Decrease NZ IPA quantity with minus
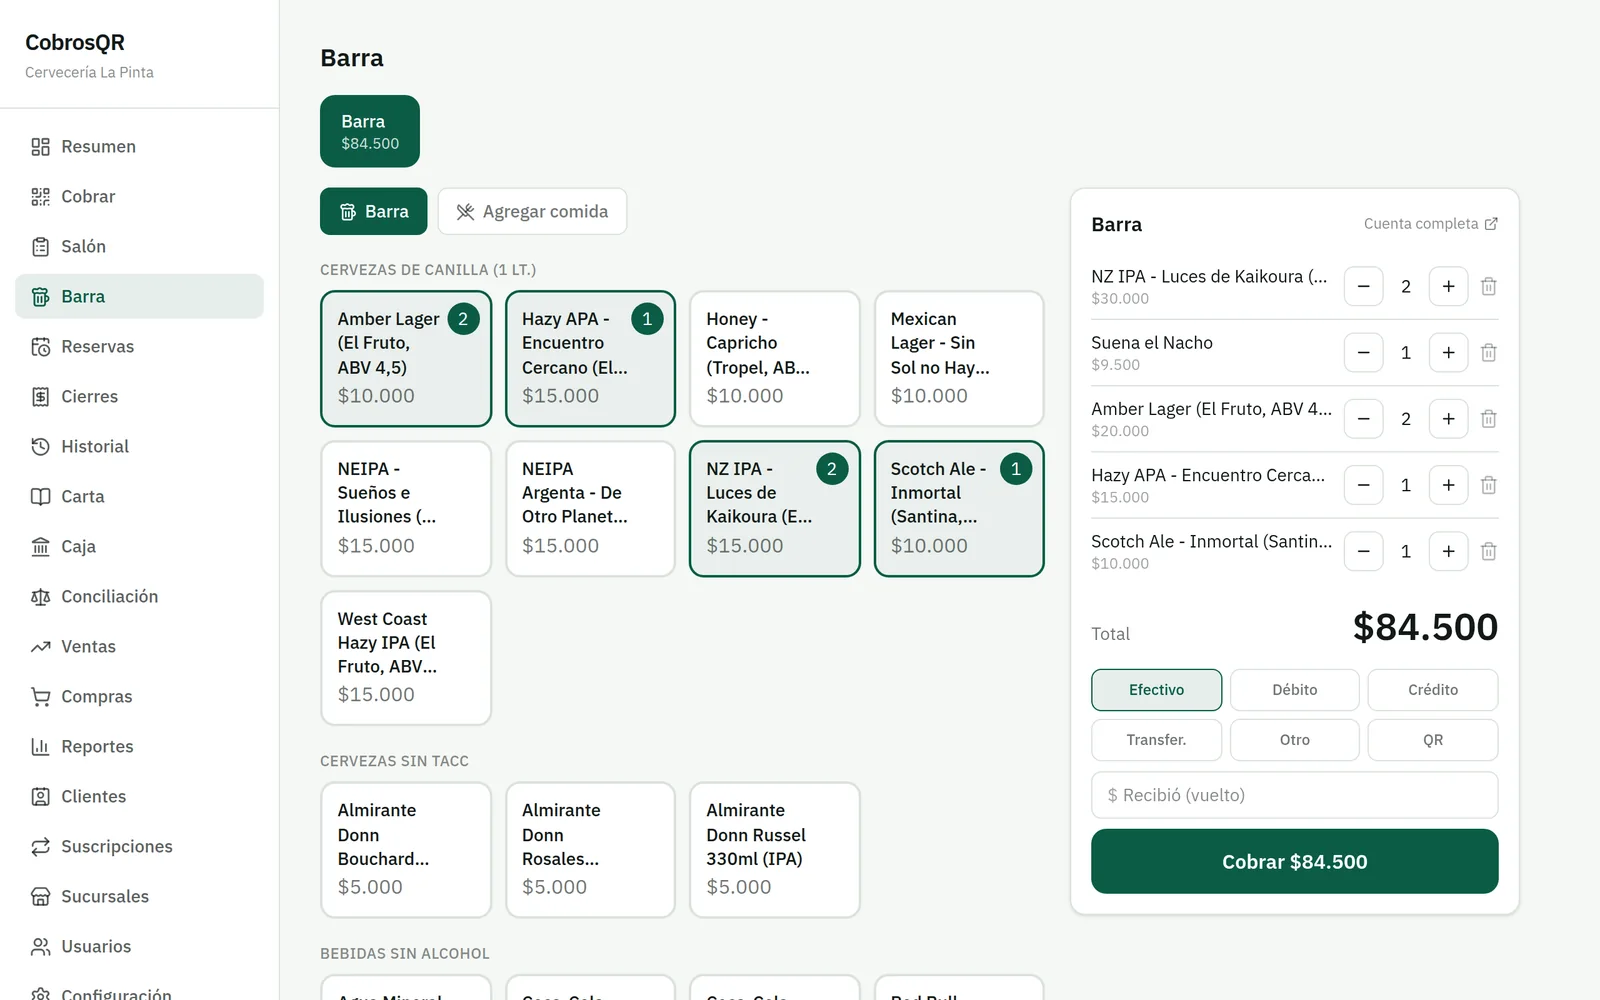 [1363, 286]
